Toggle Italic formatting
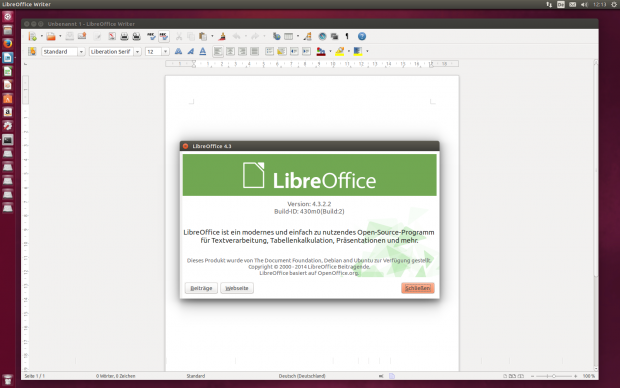 (x=191, y=51)
